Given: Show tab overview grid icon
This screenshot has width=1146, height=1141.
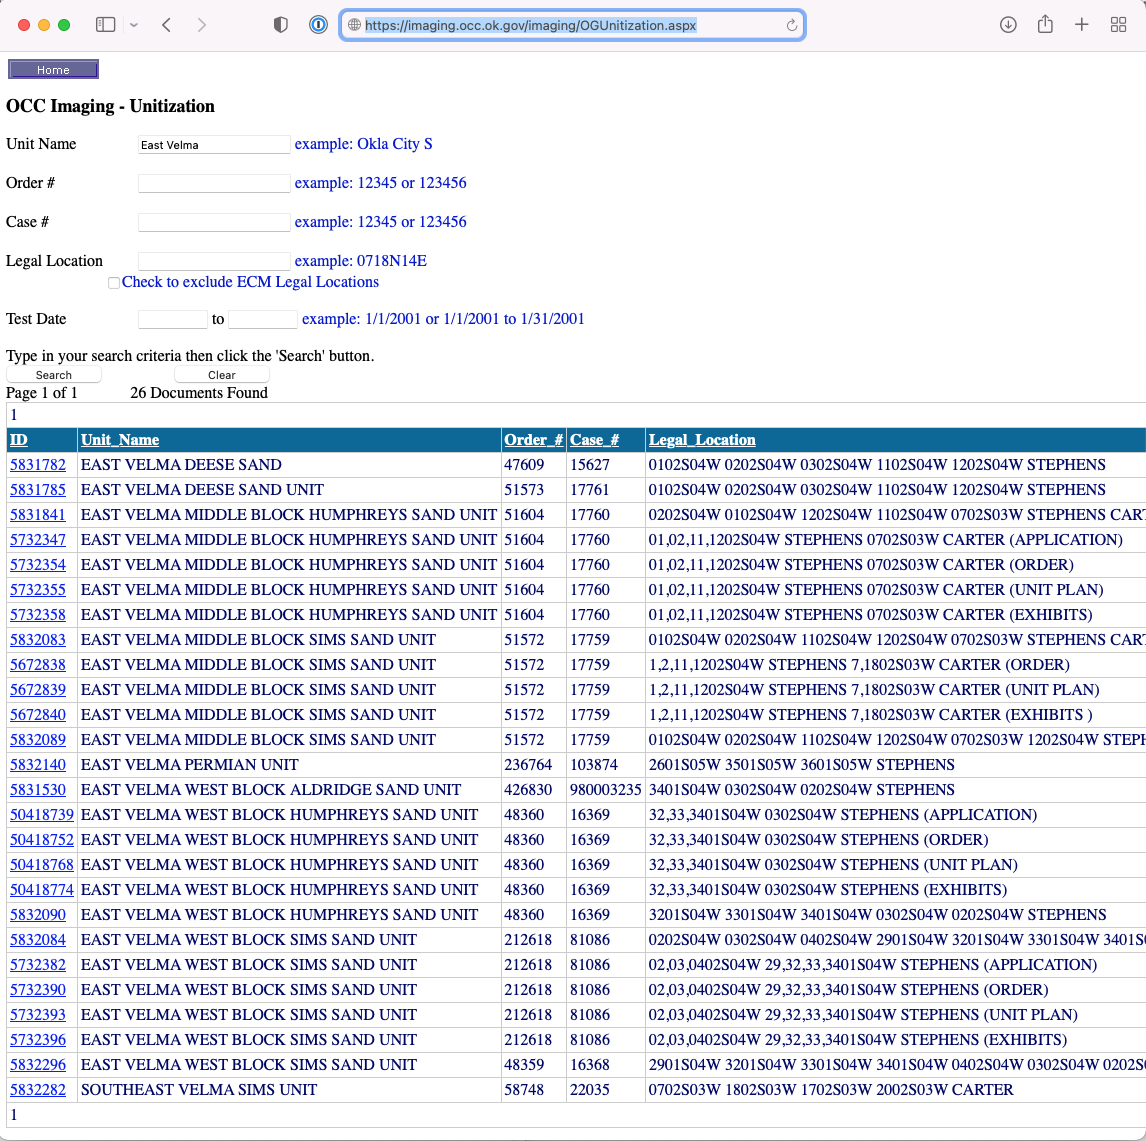Looking at the screenshot, I should click(1118, 25).
